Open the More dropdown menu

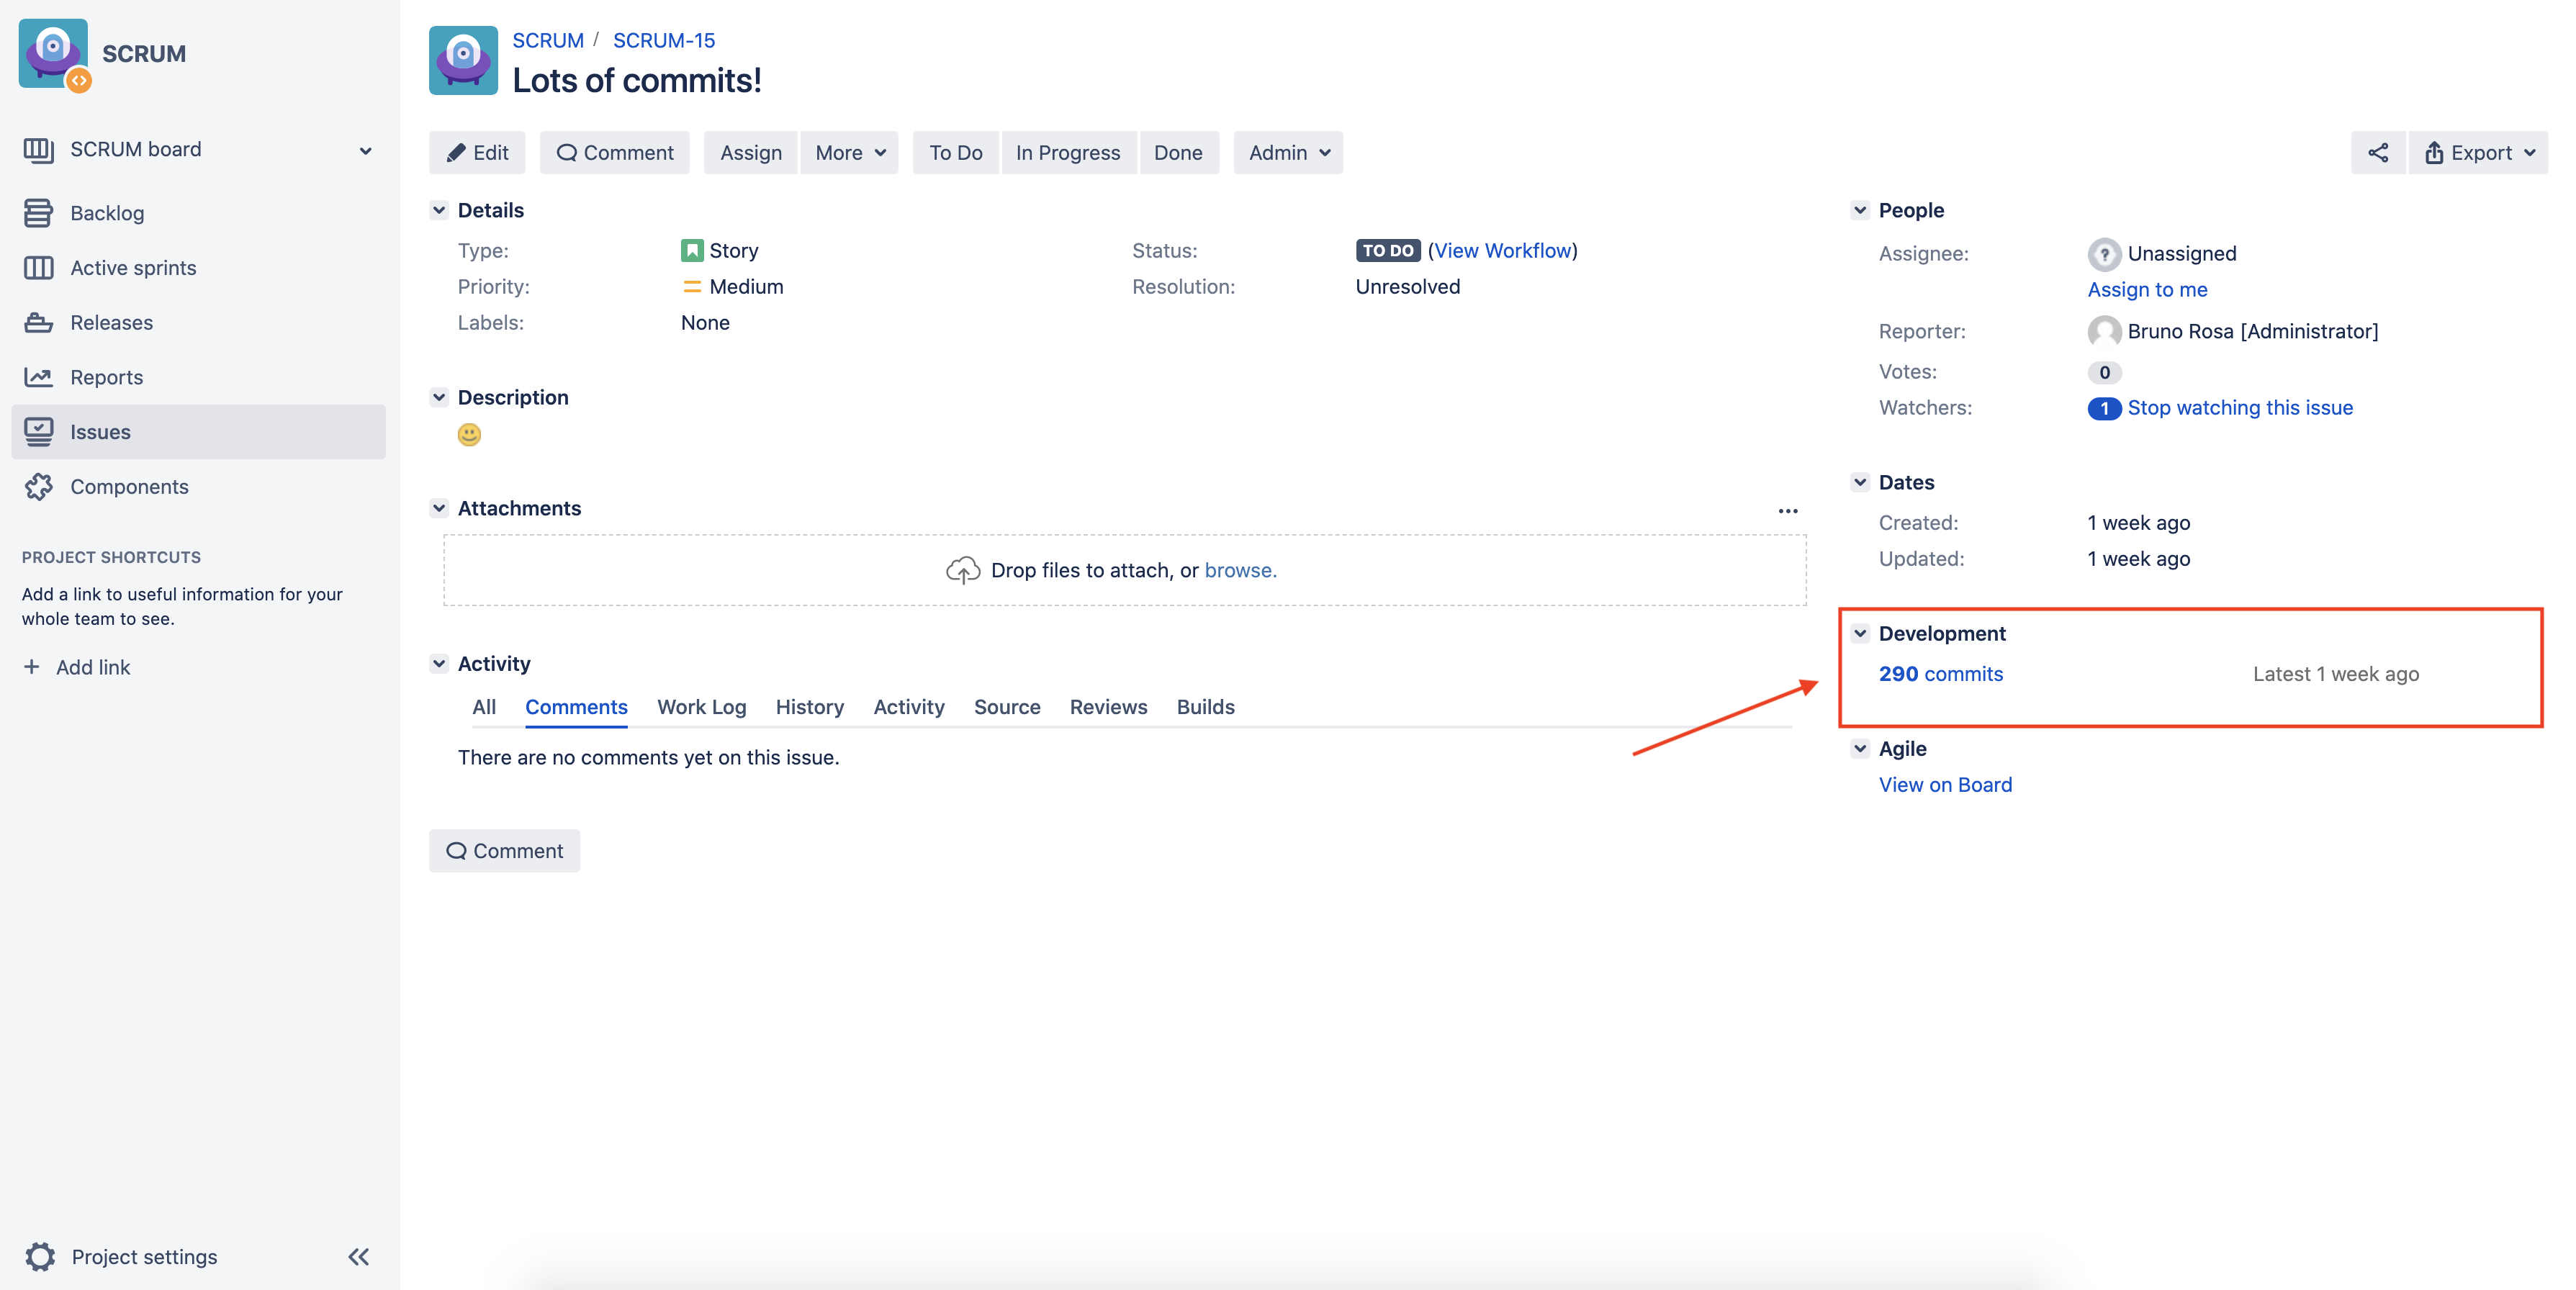pos(849,153)
